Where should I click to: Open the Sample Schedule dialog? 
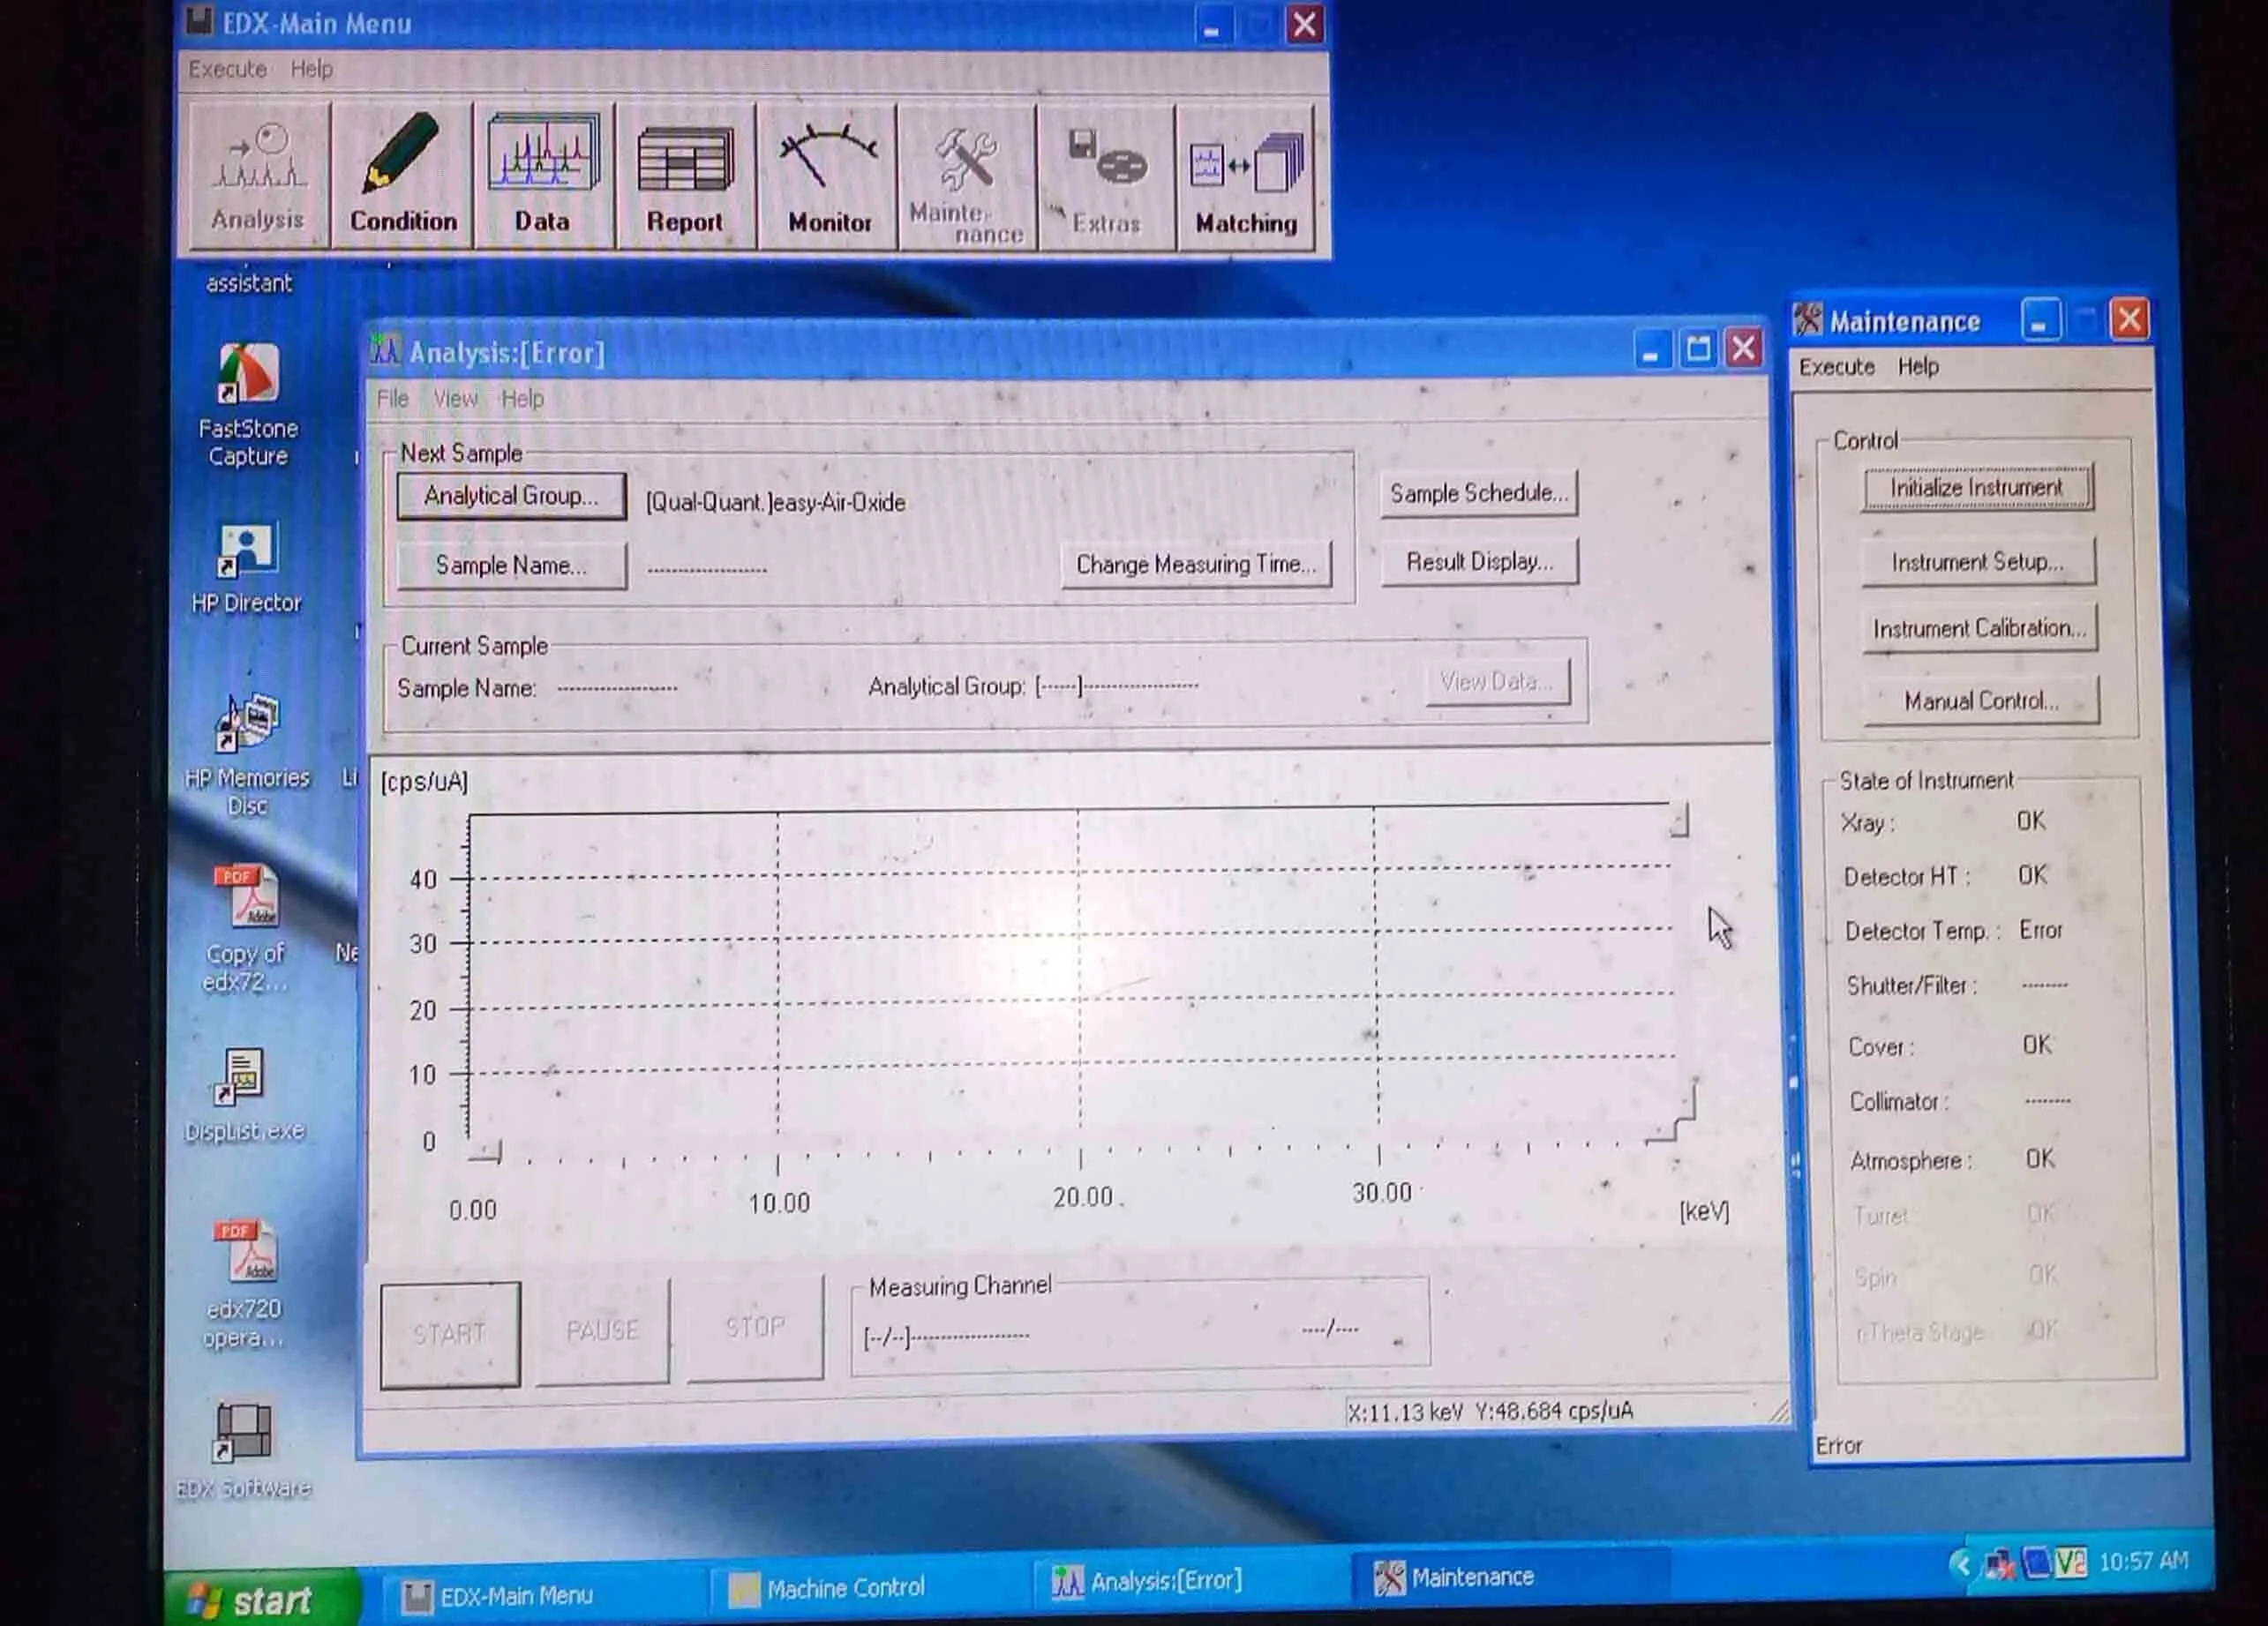[1478, 493]
